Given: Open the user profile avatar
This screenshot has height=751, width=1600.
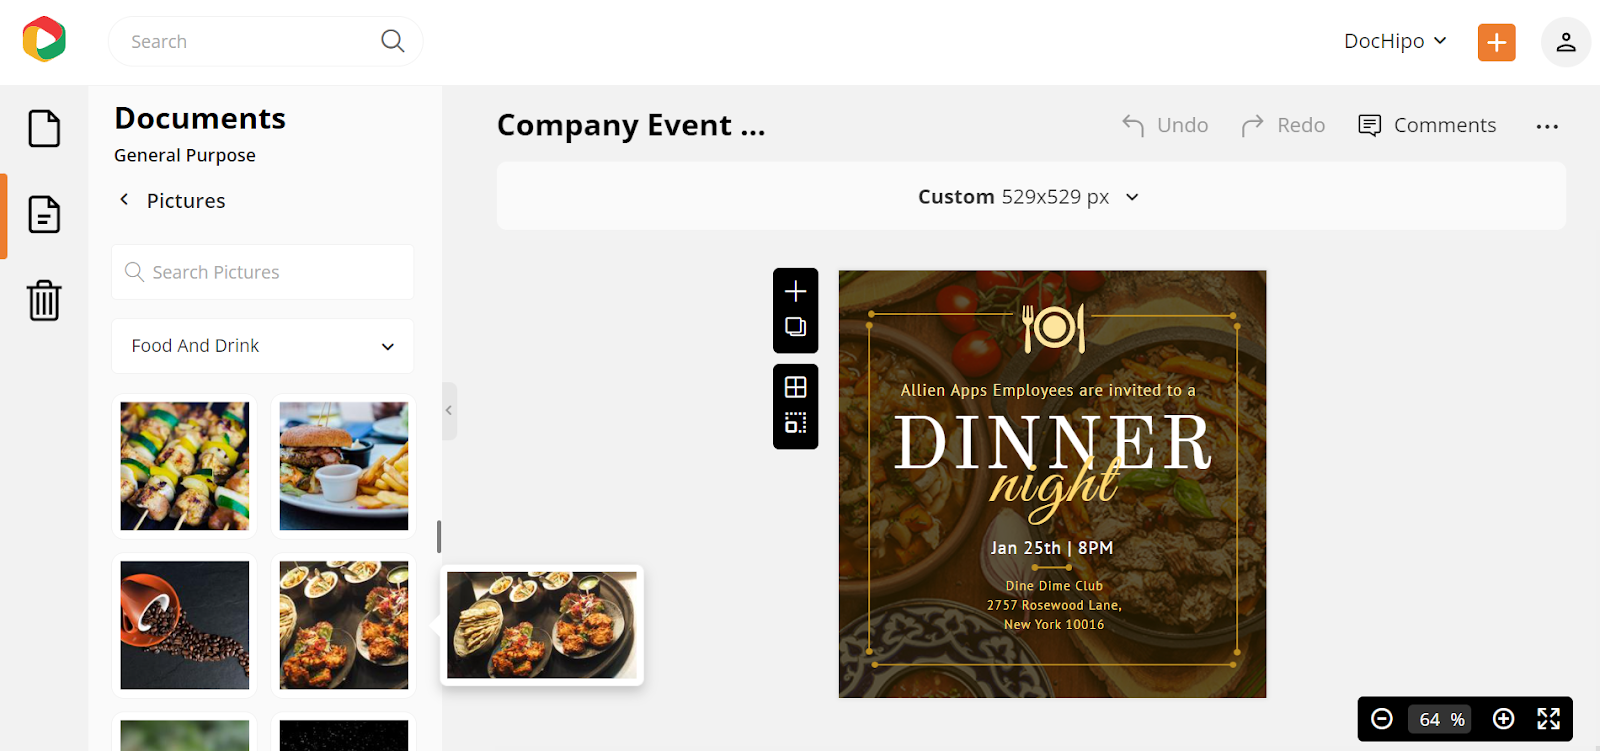Looking at the screenshot, I should pos(1566,42).
